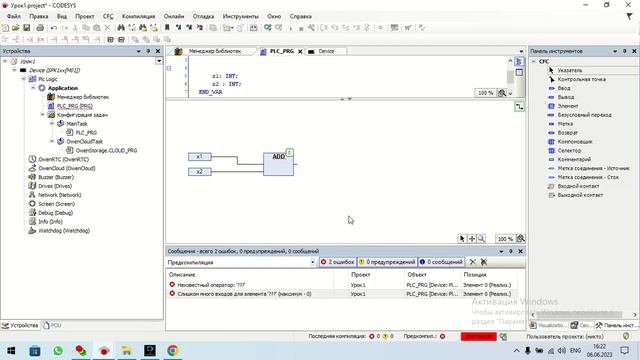Click the auto-routing icon in CFC editor corner
This screenshot has width=640, height=360.
pos(519,107)
